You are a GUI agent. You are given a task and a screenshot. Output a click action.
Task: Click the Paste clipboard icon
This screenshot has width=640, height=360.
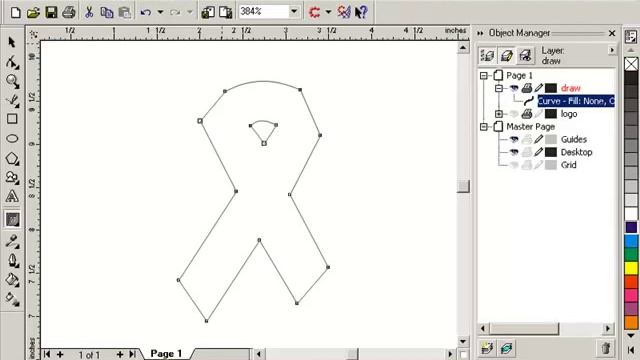(x=124, y=12)
